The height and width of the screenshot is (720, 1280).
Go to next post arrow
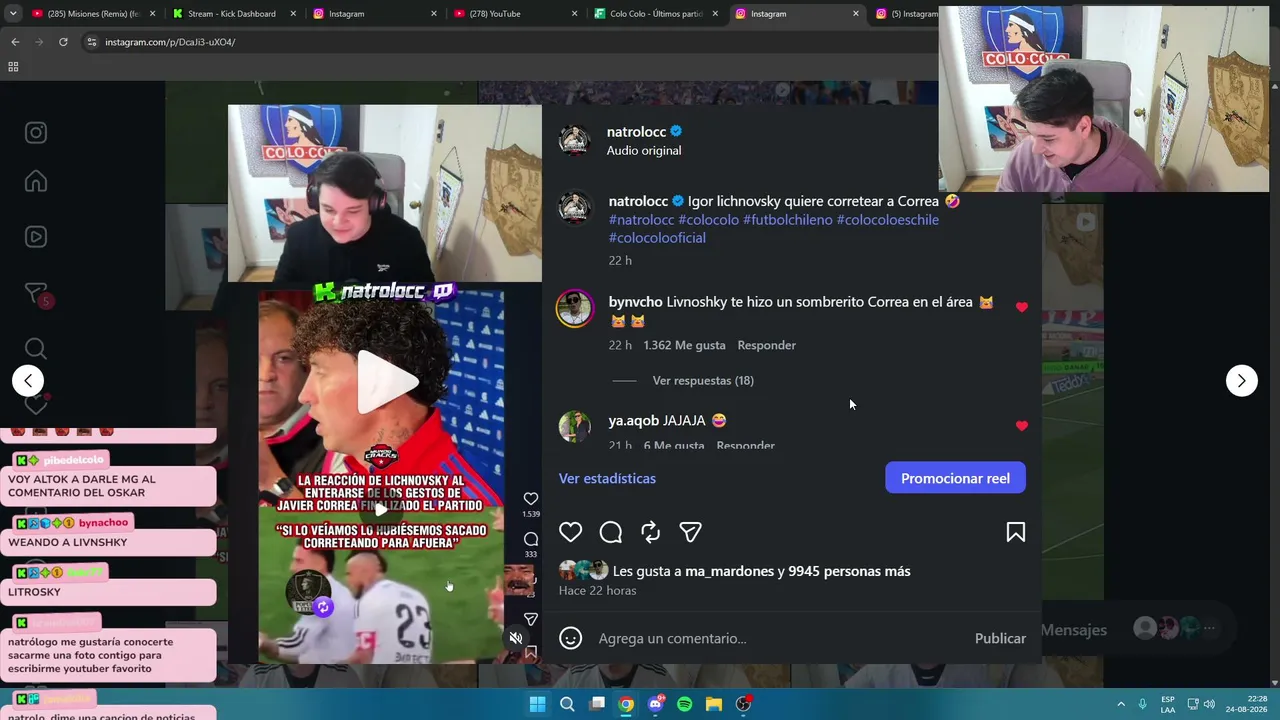1241,380
